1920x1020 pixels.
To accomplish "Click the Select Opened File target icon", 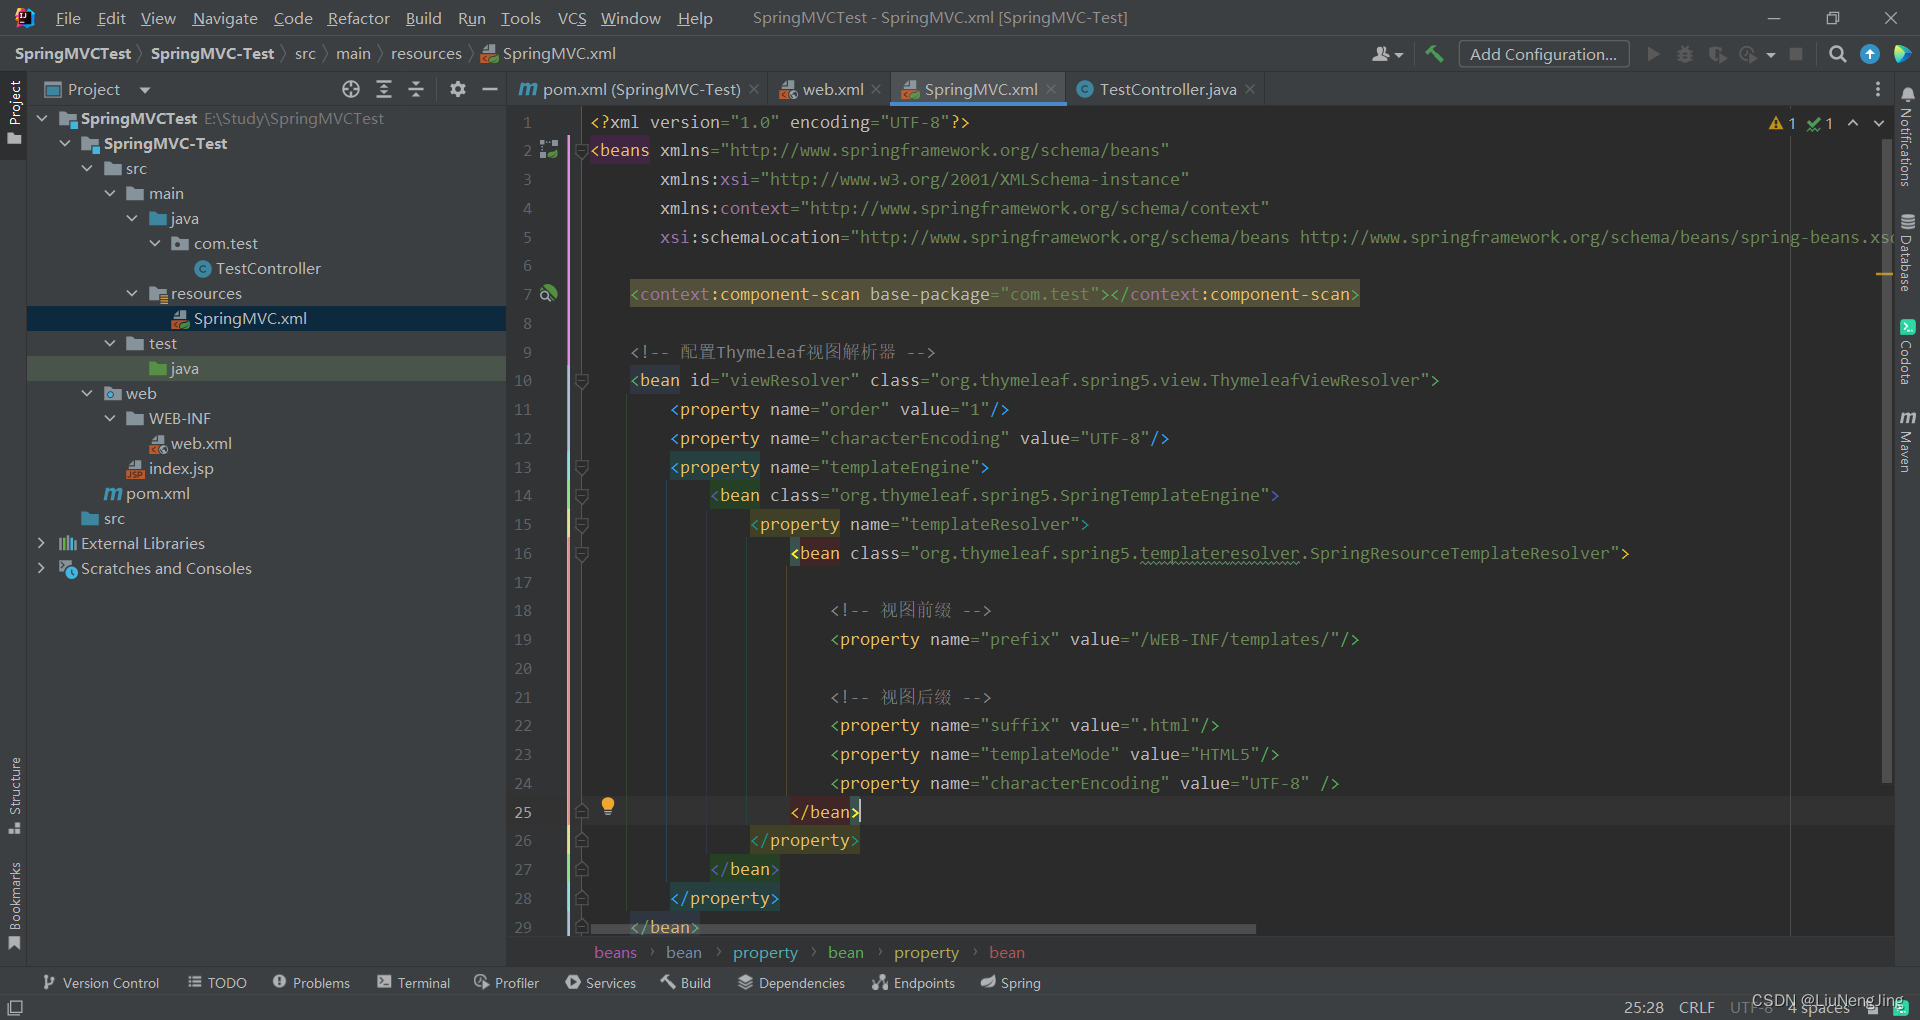I will pos(351,89).
